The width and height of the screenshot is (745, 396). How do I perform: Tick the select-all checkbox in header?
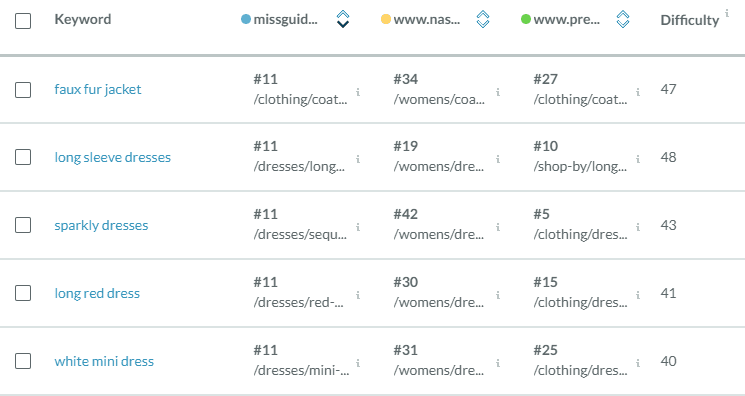click(23, 21)
